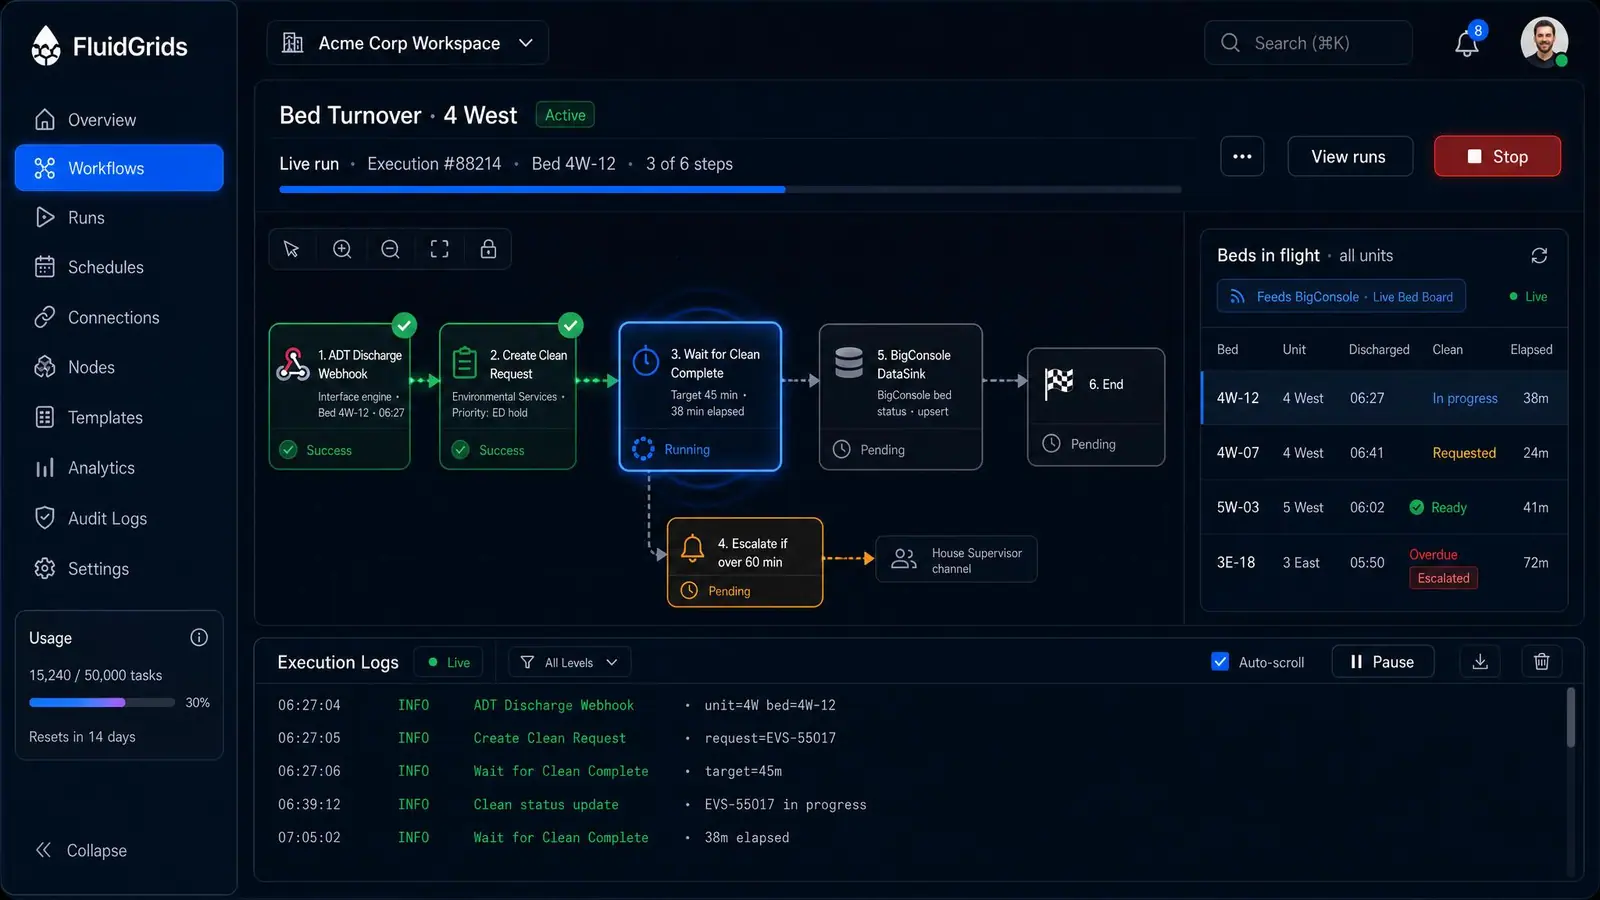Zoom out on the workflow canvas
Screen dimensions: 1600x900
coord(391,249)
